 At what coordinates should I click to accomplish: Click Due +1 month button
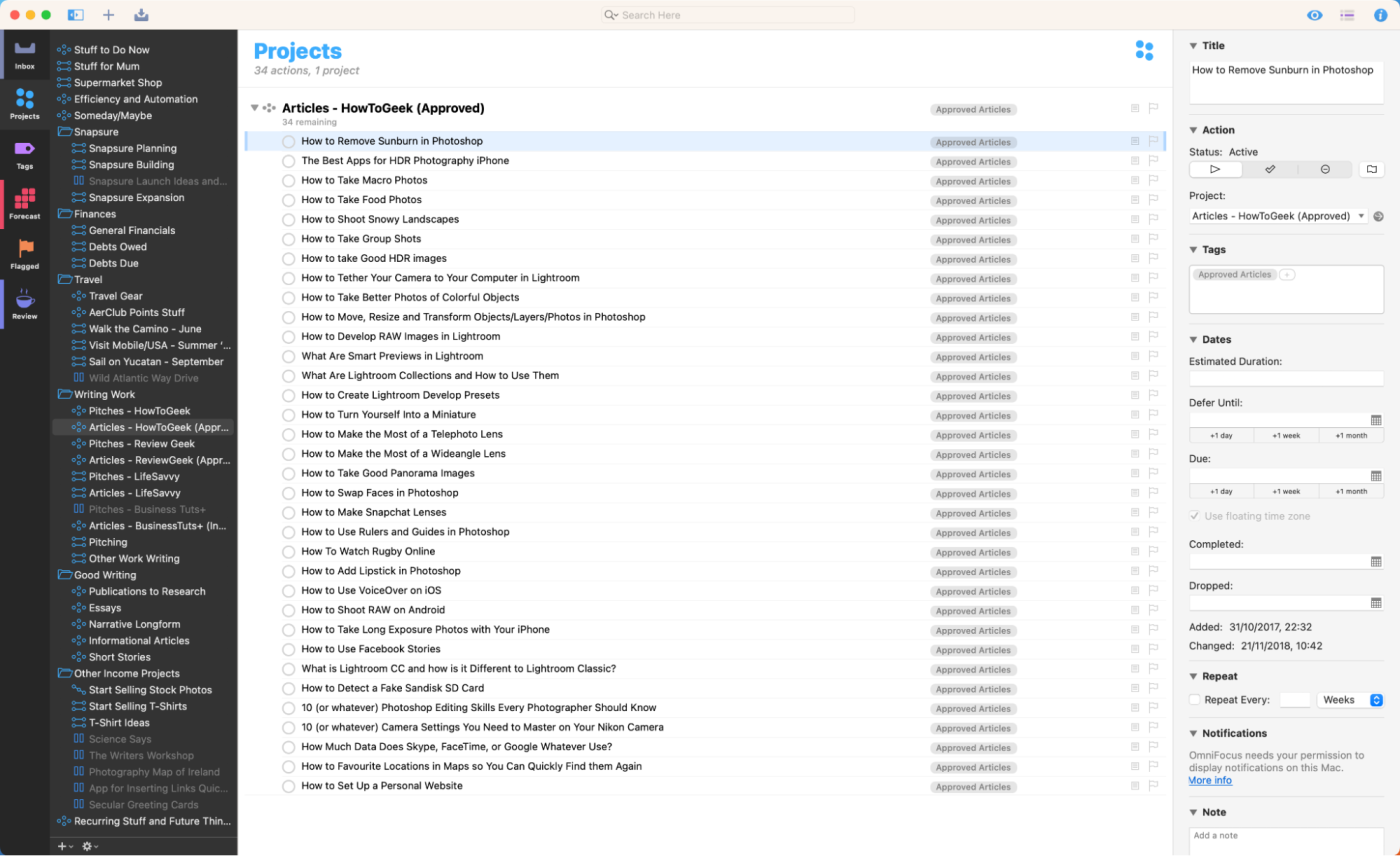pyautogui.click(x=1351, y=492)
